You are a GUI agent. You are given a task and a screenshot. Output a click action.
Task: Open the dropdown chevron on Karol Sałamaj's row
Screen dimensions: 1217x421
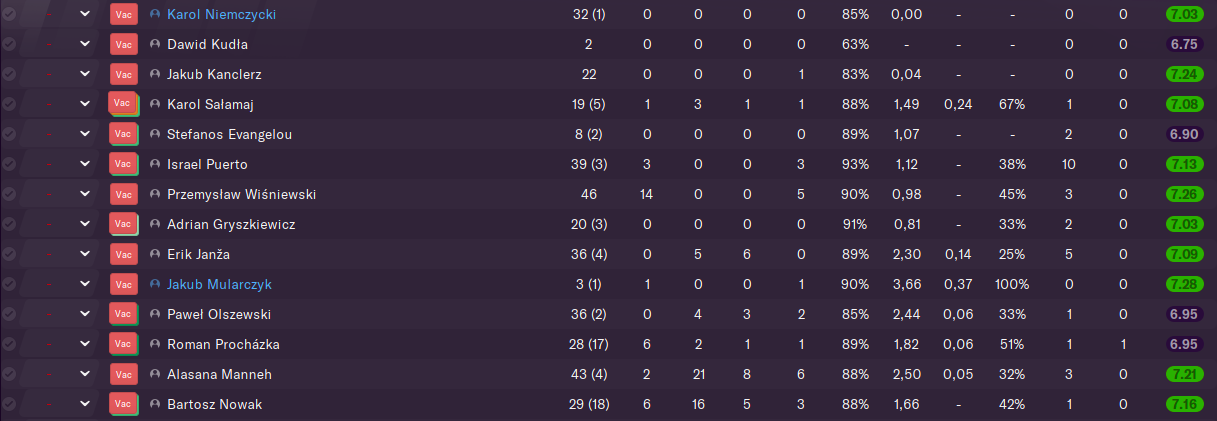(x=85, y=105)
